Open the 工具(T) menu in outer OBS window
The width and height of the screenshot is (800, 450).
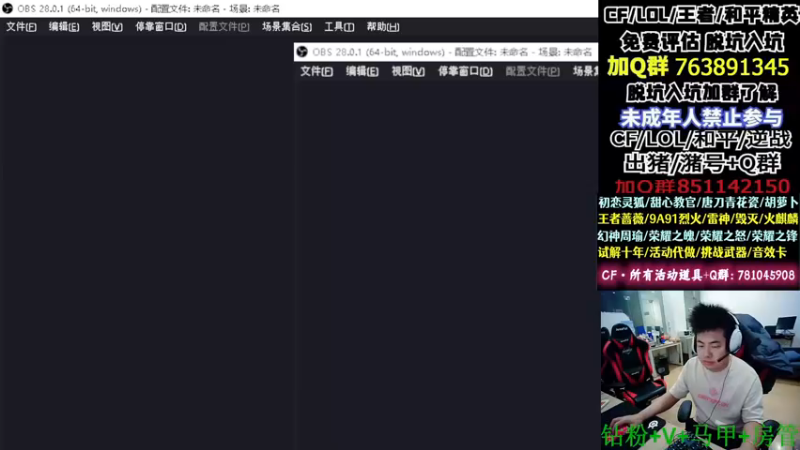pyautogui.click(x=339, y=27)
